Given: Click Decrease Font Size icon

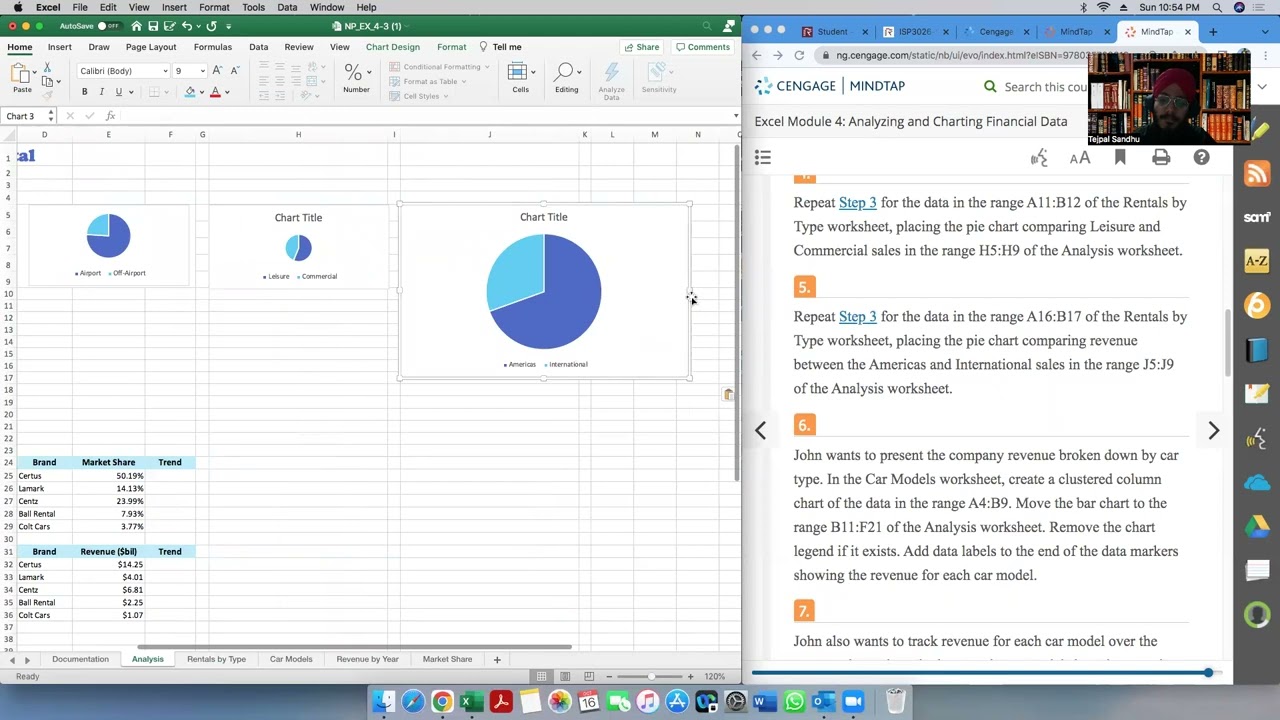Looking at the screenshot, I should coord(234,71).
